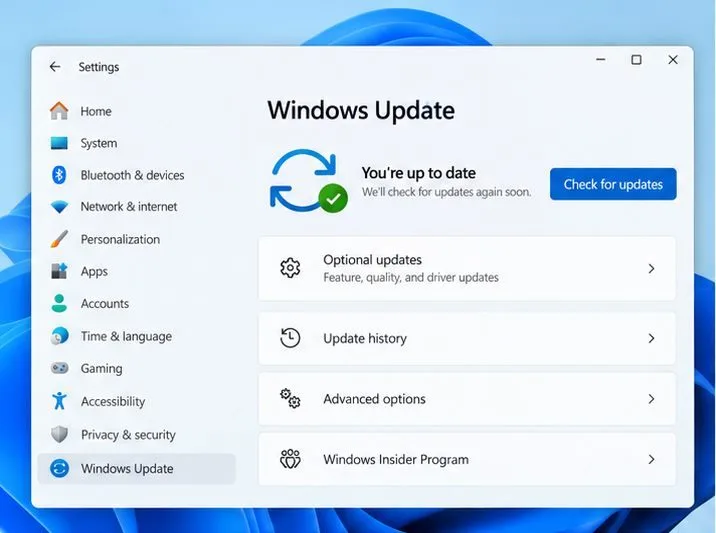Click the Windows Update page heading
Viewport: 716px width, 533px height.
pyautogui.click(x=361, y=111)
